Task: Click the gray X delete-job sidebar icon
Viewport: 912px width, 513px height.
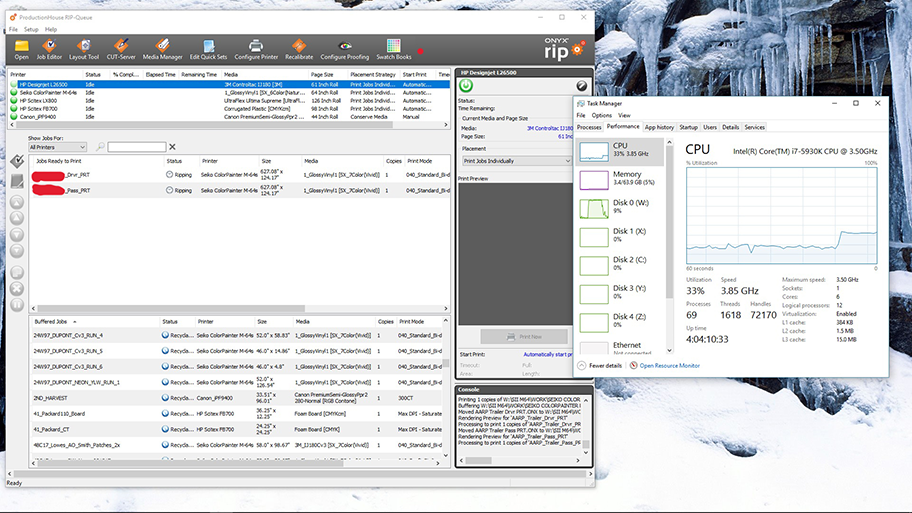Action: [x=17, y=288]
